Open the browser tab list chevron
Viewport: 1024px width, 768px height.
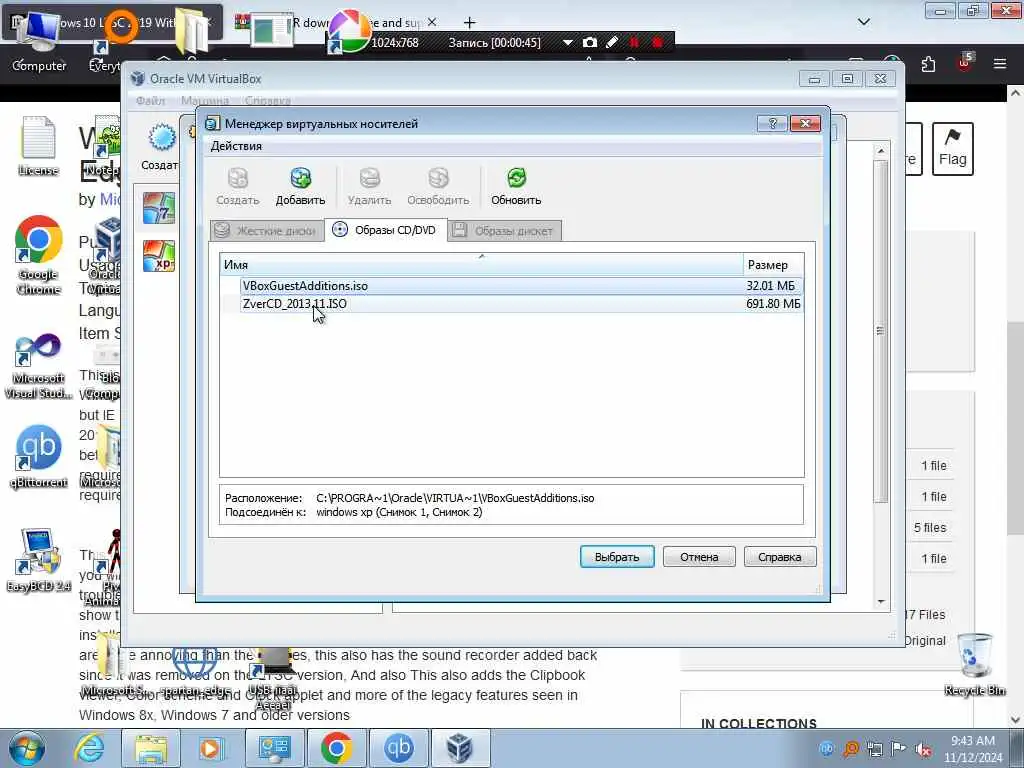pos(864,22)
